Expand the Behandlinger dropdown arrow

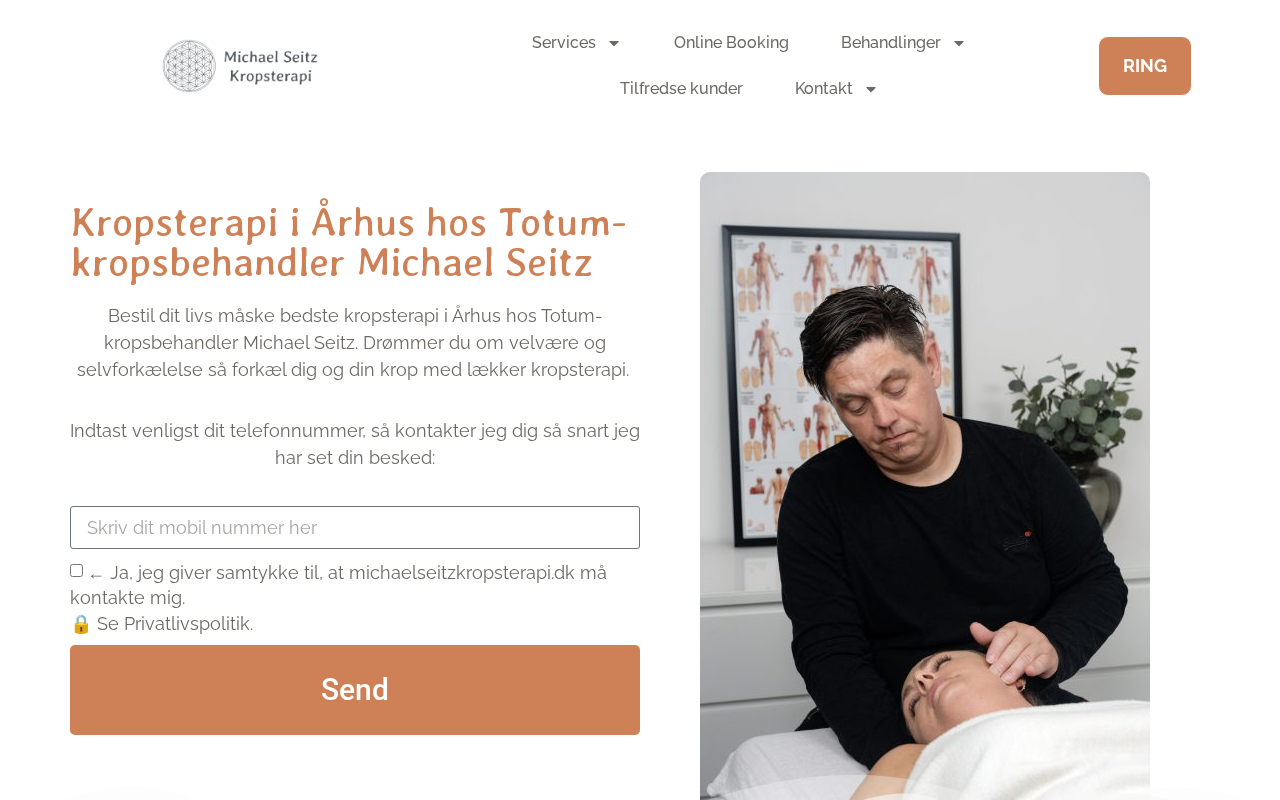[x=959, y=43]
